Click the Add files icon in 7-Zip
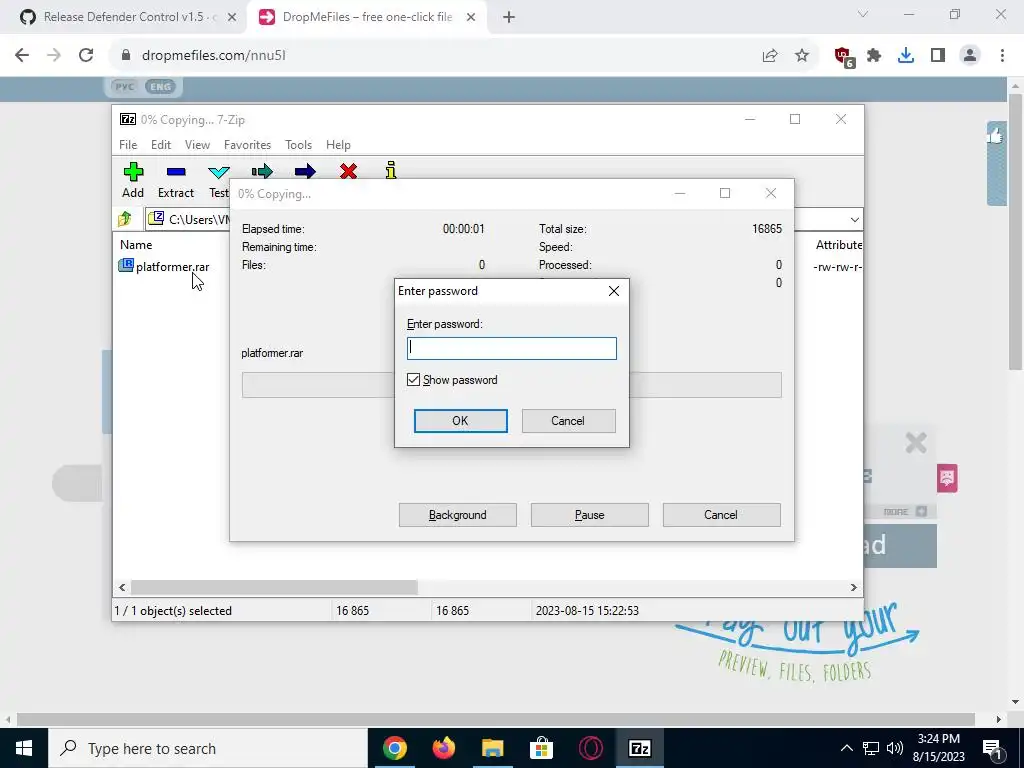The width and height of the screenshot is (1024, 768). click(x=133, y=172)
